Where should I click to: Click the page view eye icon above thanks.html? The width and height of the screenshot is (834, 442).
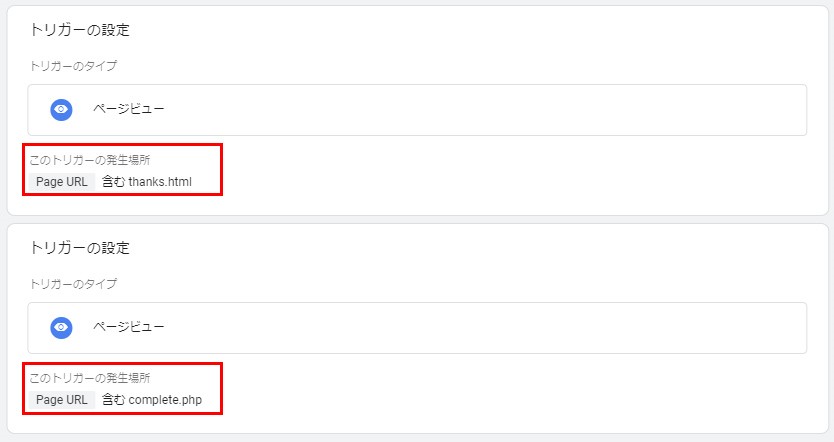coord(61,110)
